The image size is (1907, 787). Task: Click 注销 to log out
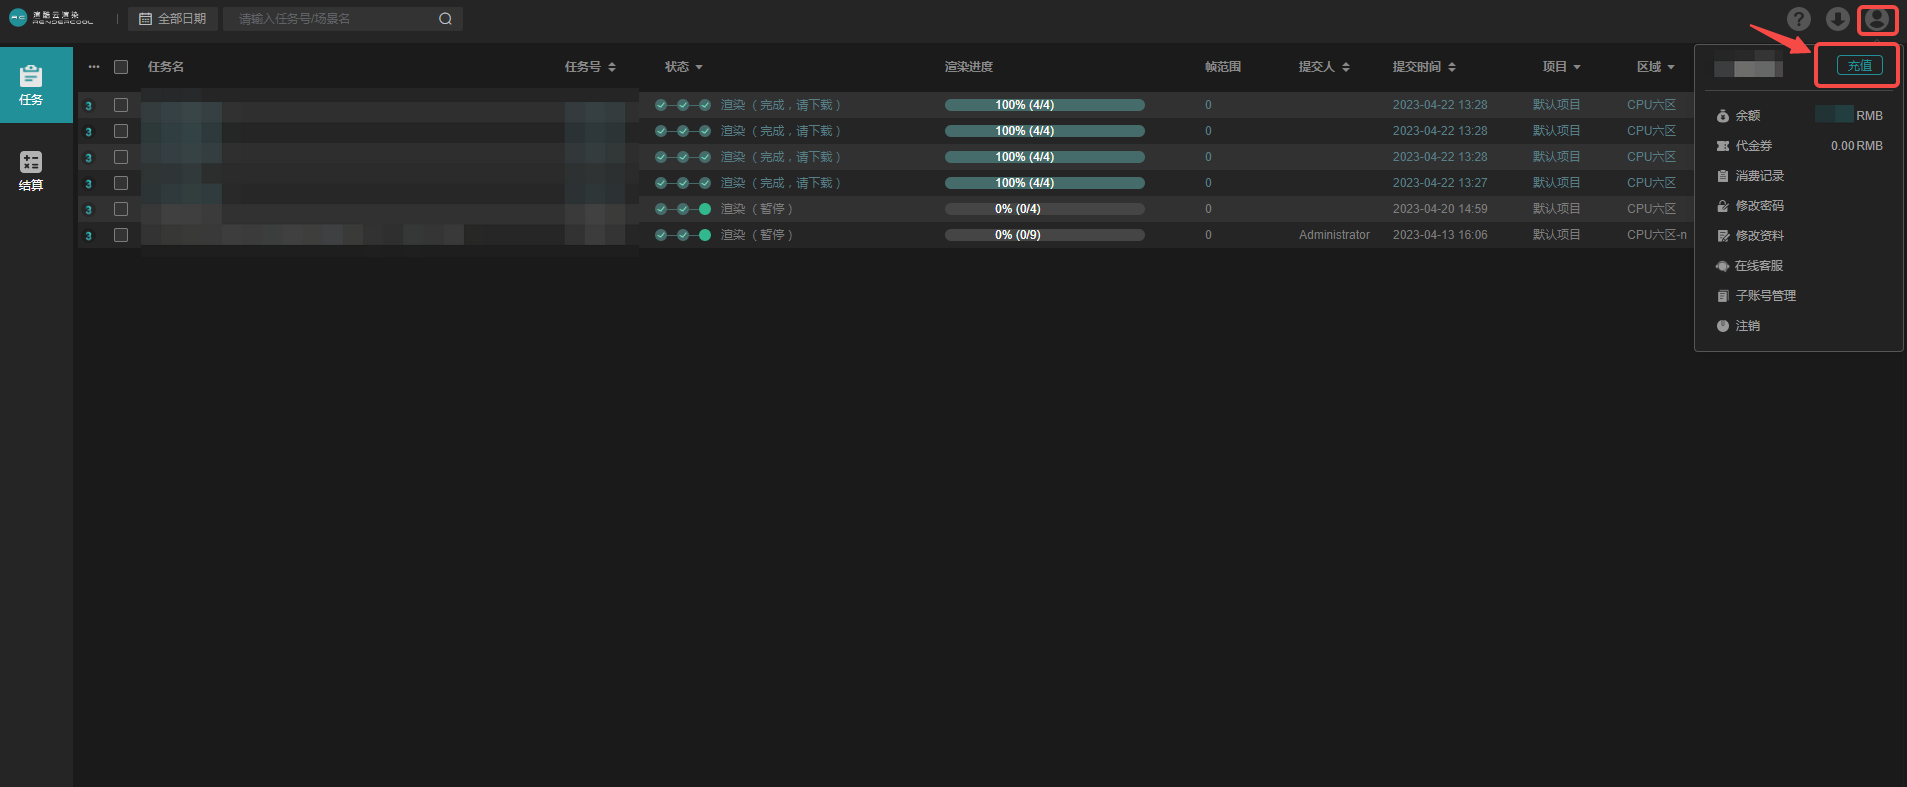(1747, 326)
